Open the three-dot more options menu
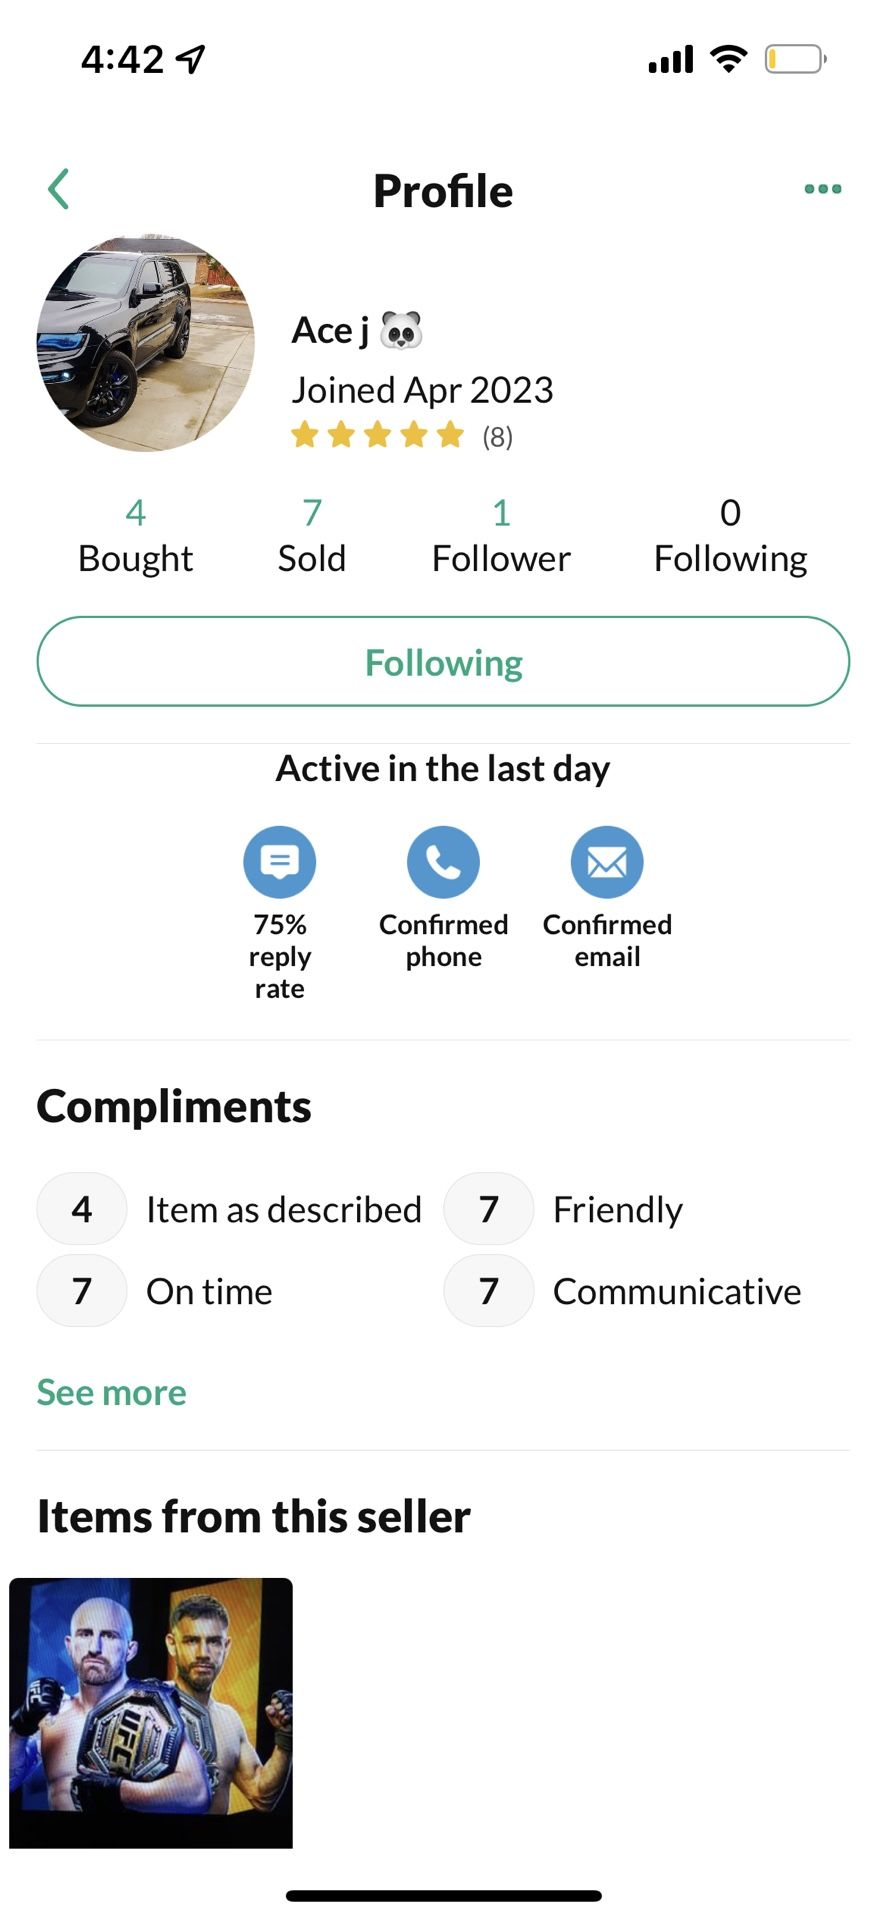Screen dimensions: 887x1920 coord(822,189)
